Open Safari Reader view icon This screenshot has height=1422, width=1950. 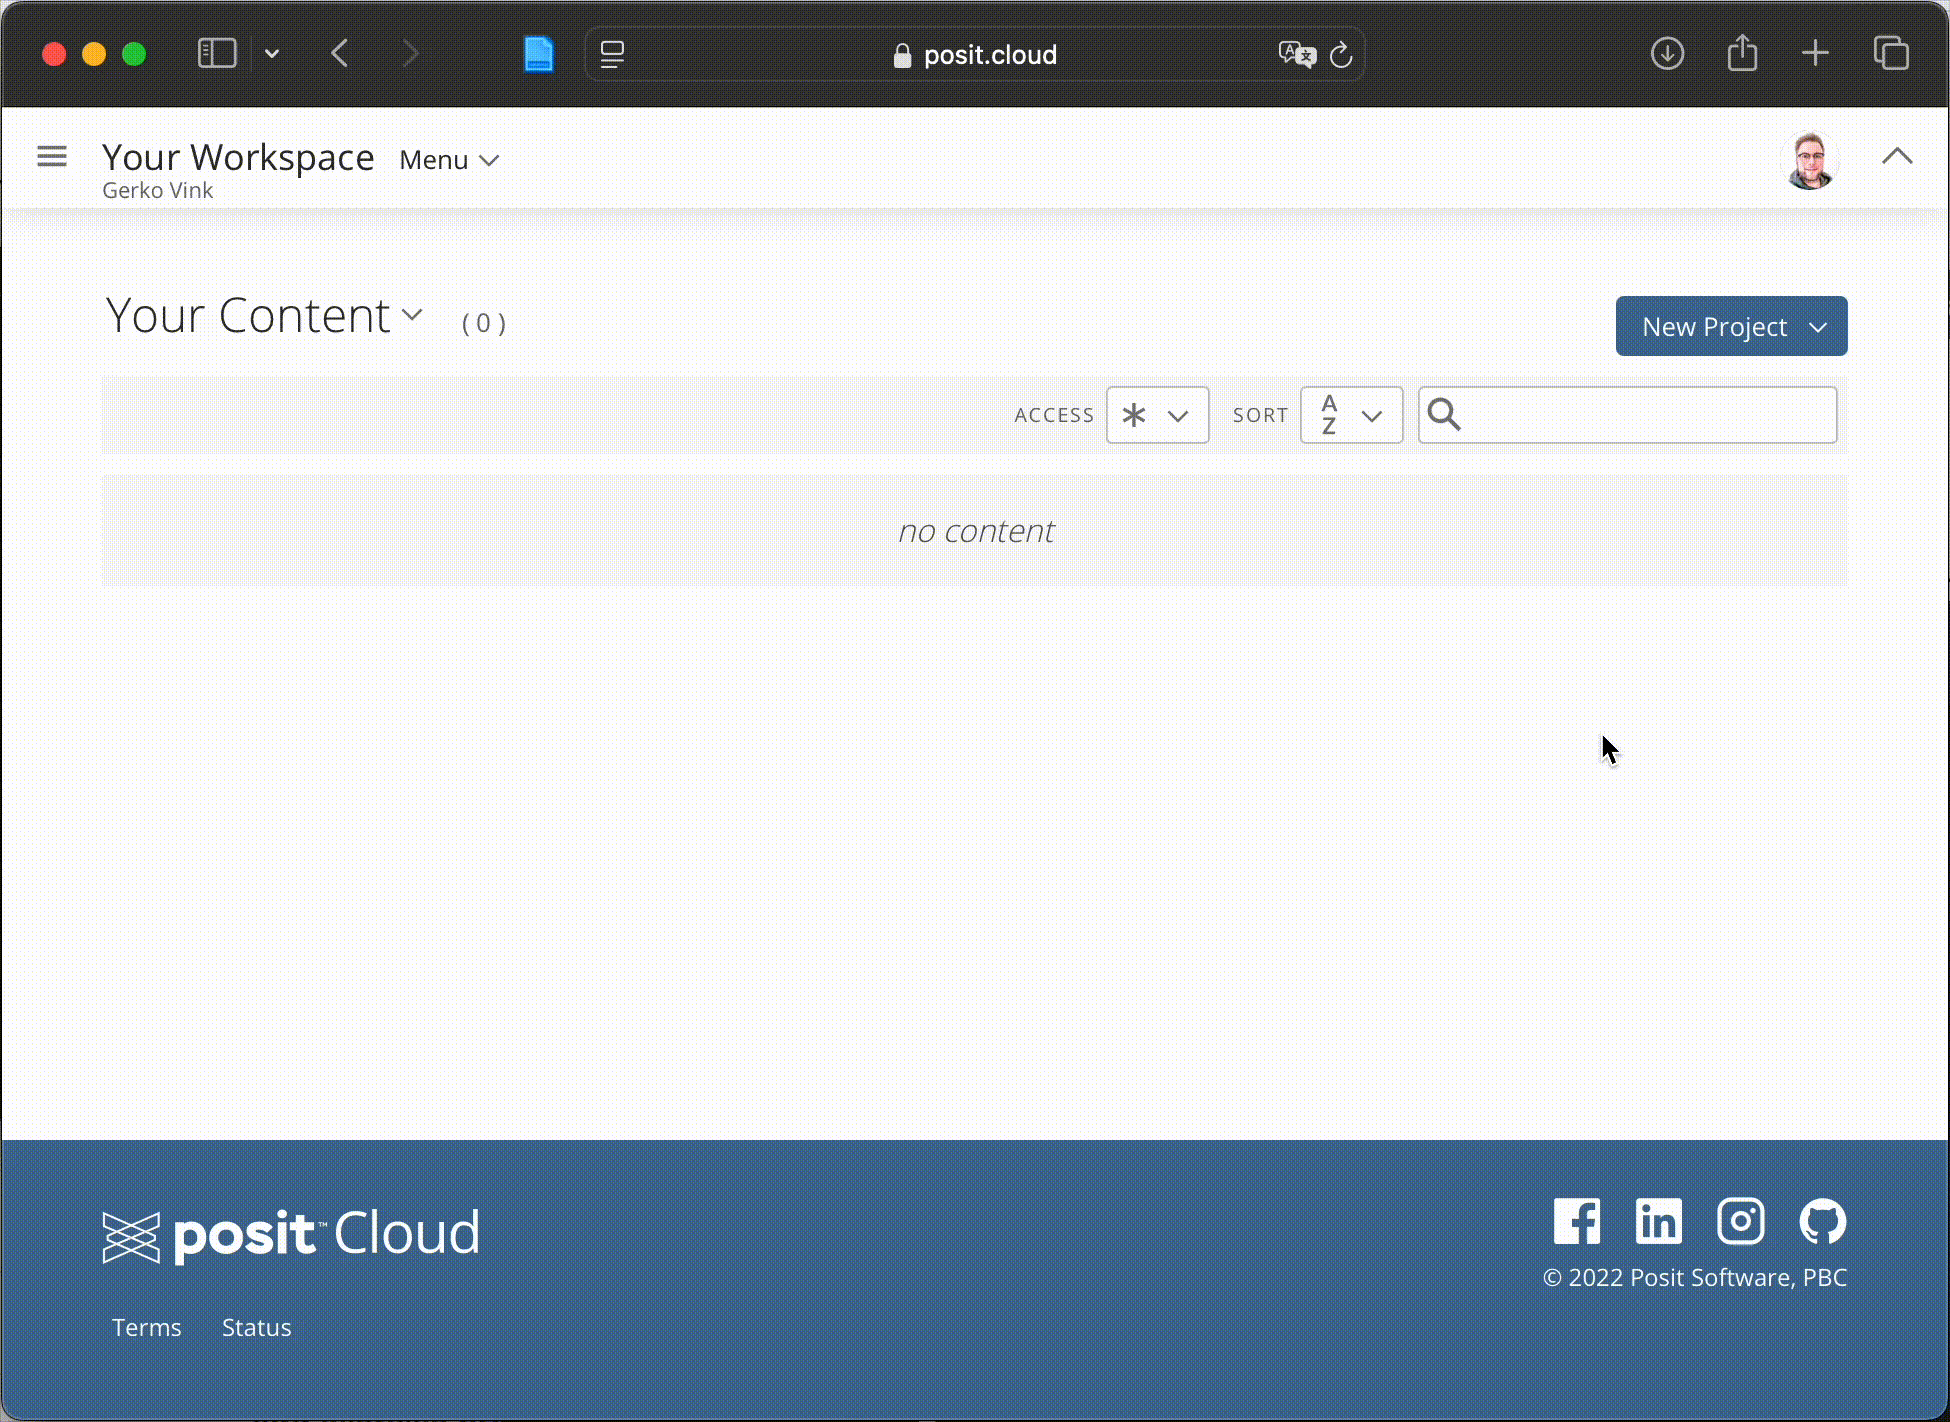pos(612,55)
